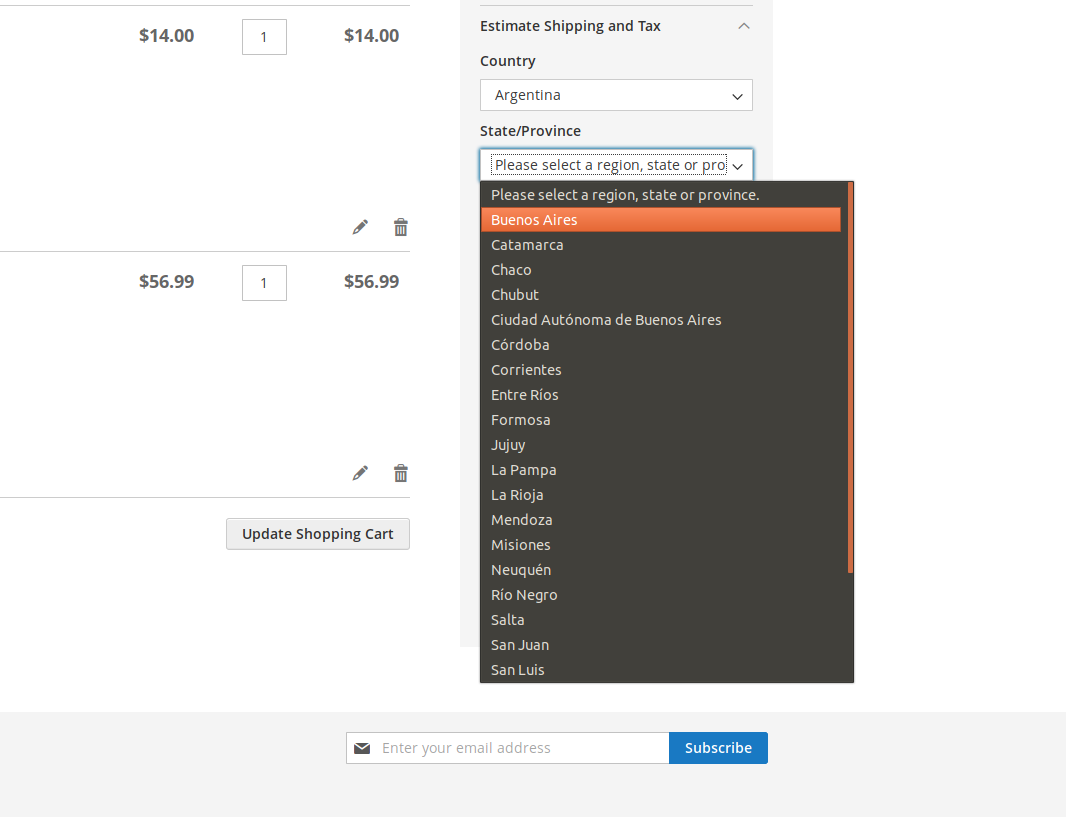The width and height of the screenshot is (1066, 817).
Task: Edit the $14.00 cart item
Action: [360, 227]
